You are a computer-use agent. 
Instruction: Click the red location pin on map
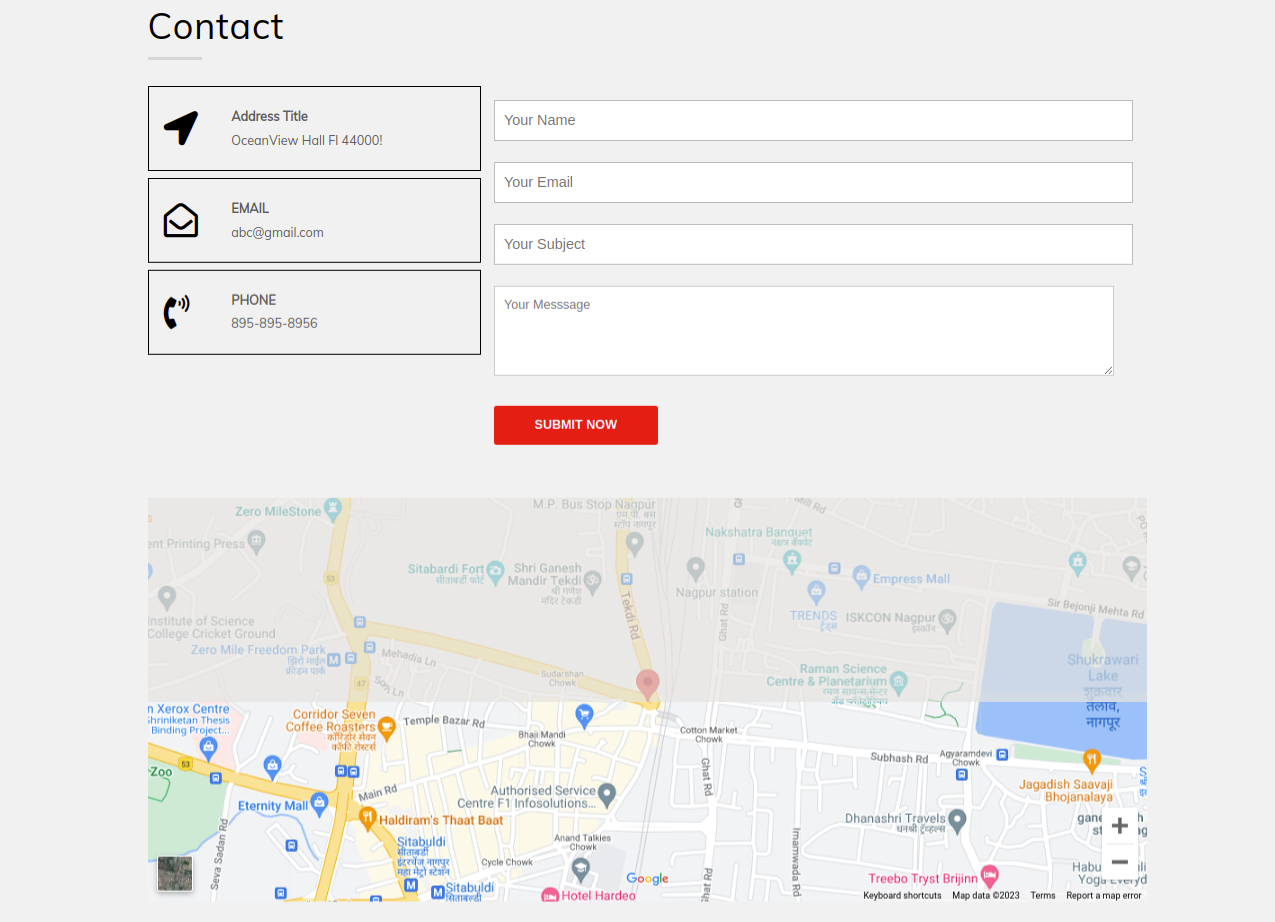pos(648,685)
